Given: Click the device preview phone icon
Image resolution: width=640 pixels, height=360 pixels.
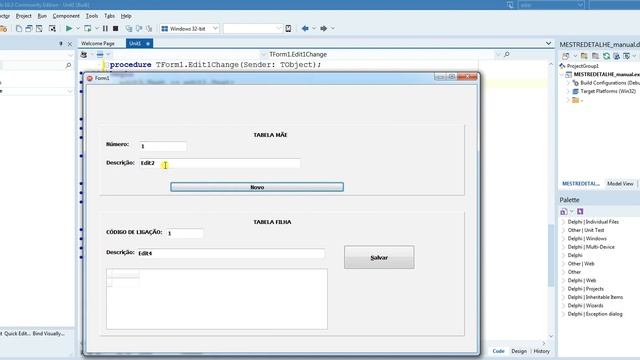Looking at the screenshot, I should coord(288,28).
